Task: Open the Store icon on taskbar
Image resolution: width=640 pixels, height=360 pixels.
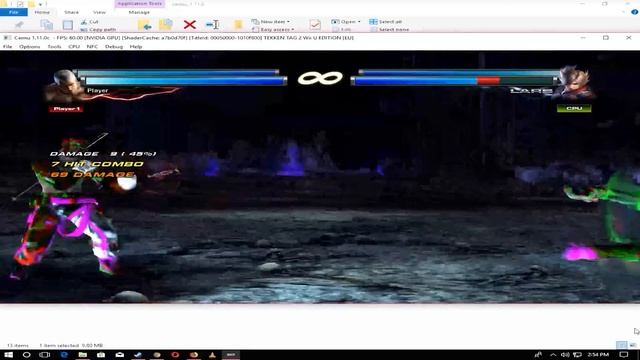Action: (101, 355)
